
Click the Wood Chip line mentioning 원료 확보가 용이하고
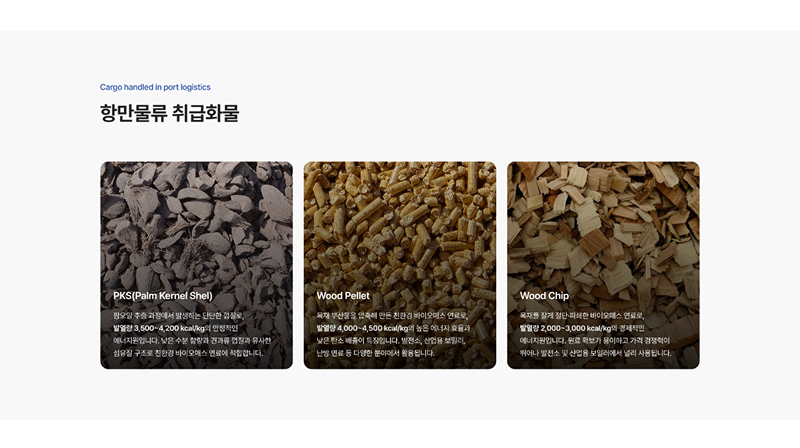(x=594, y=340)
